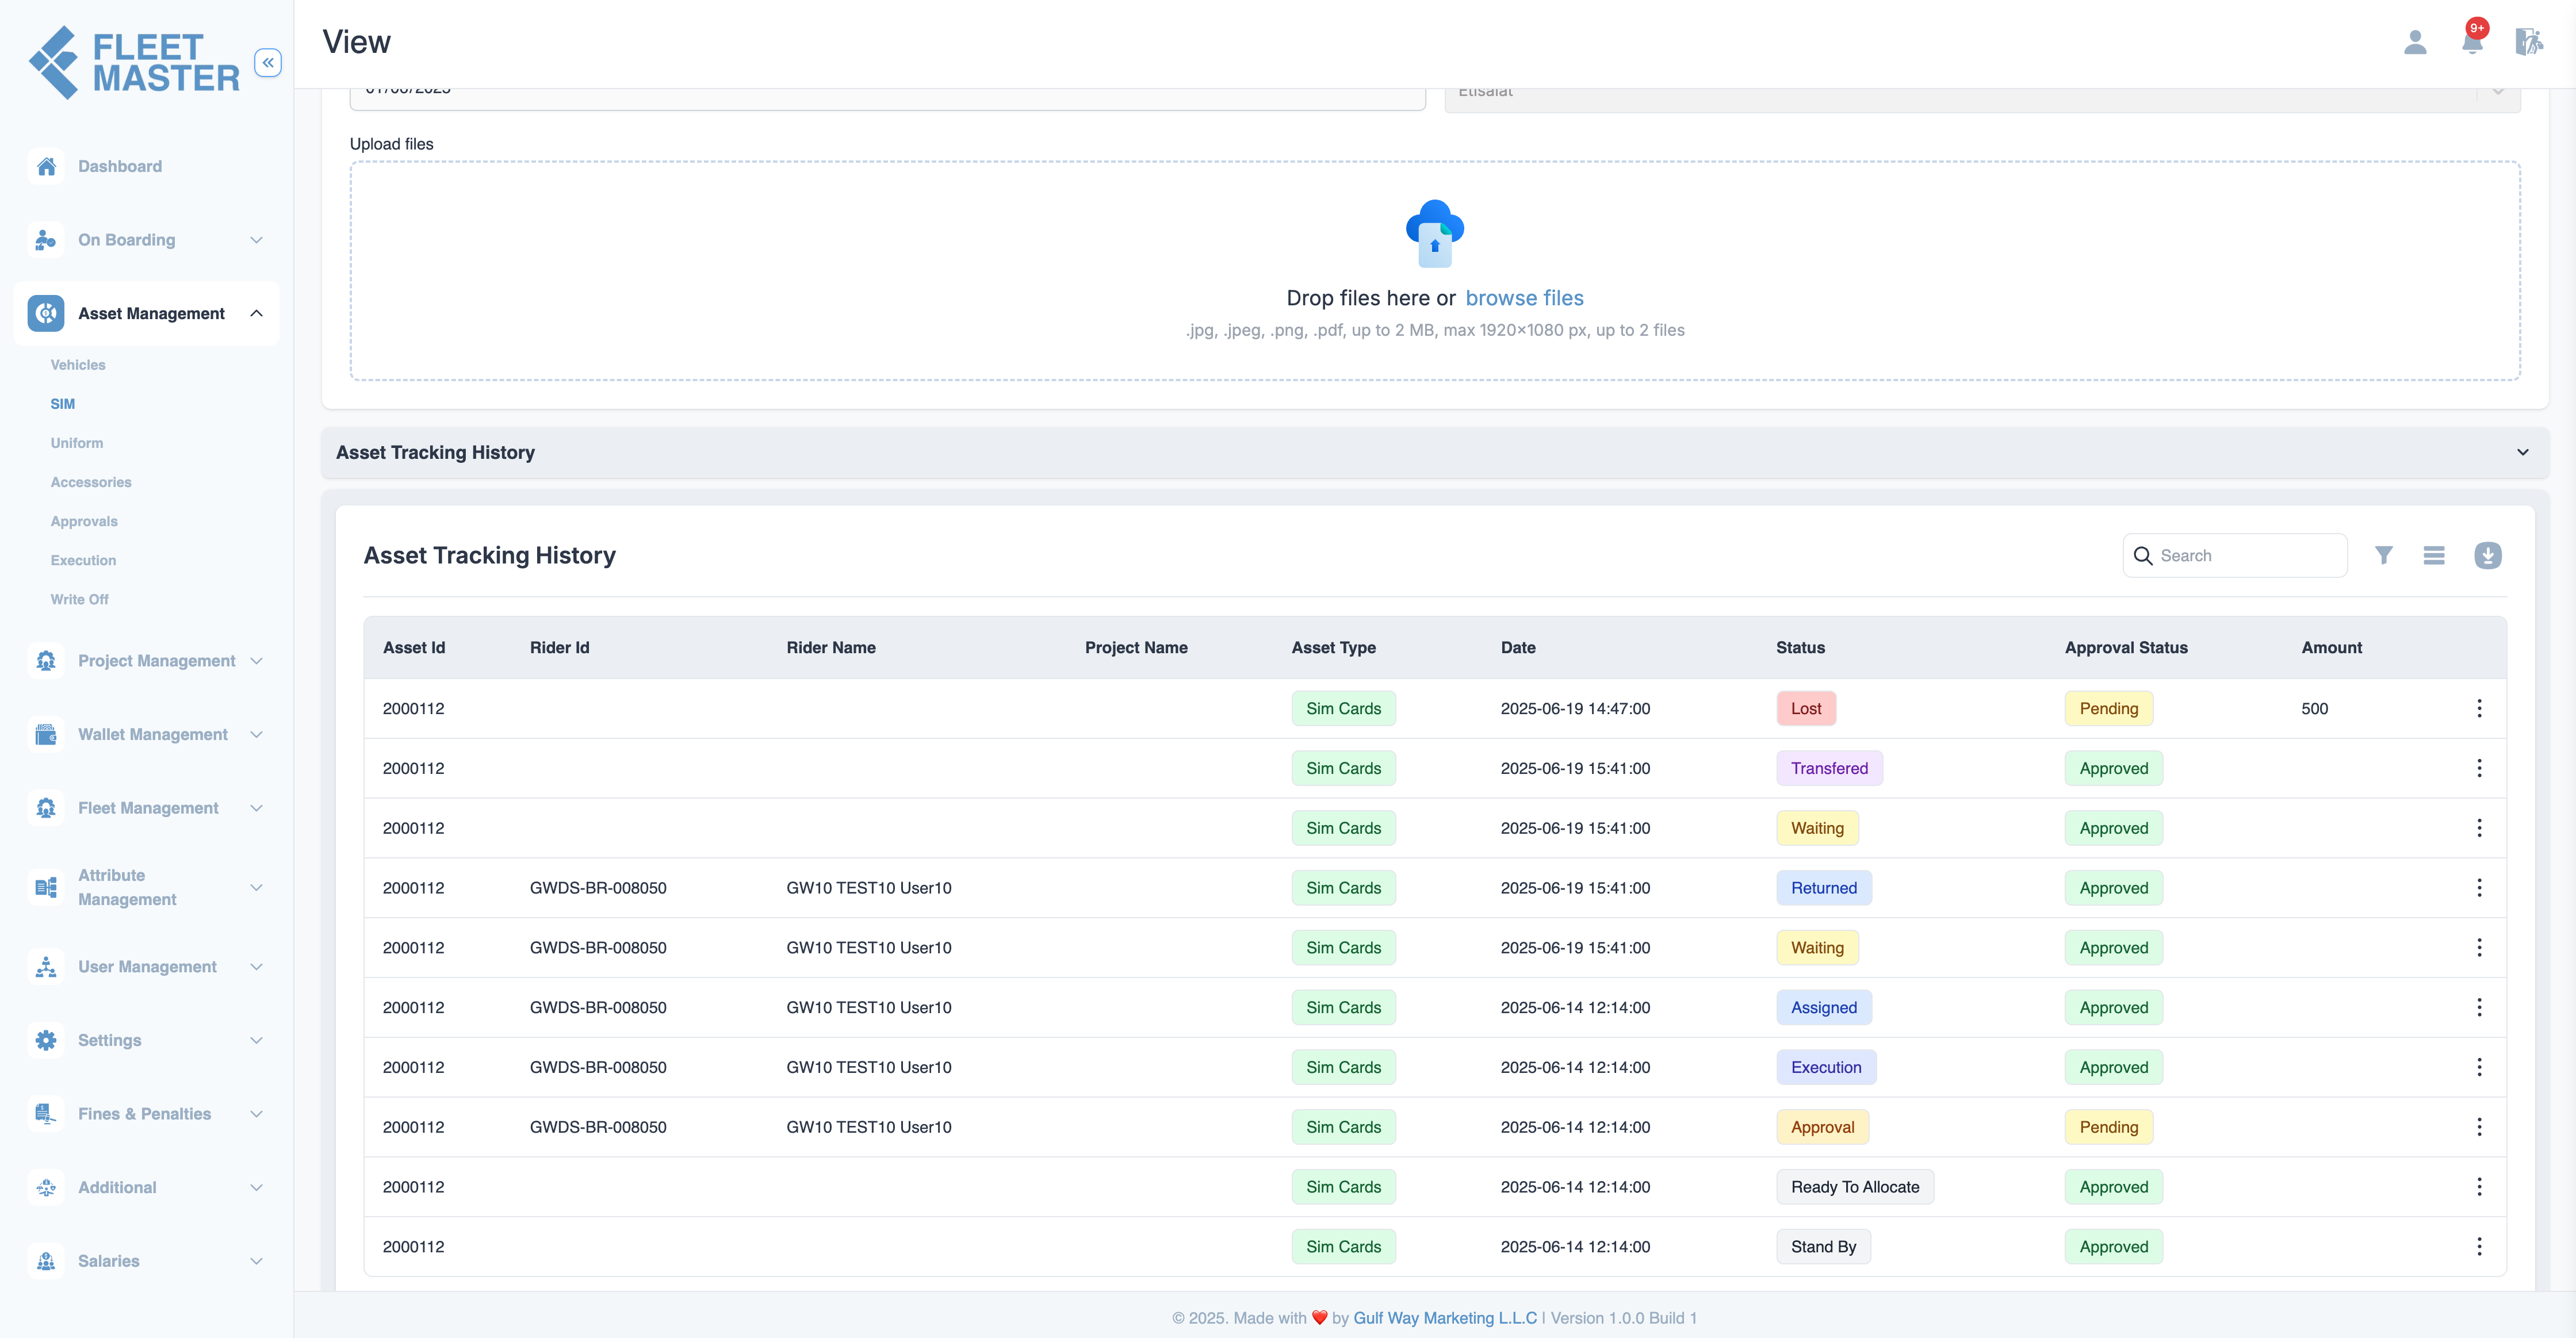Click the browse files link
Viewport: 2576px width, 1338px height.
click(x=1524, y=298)
